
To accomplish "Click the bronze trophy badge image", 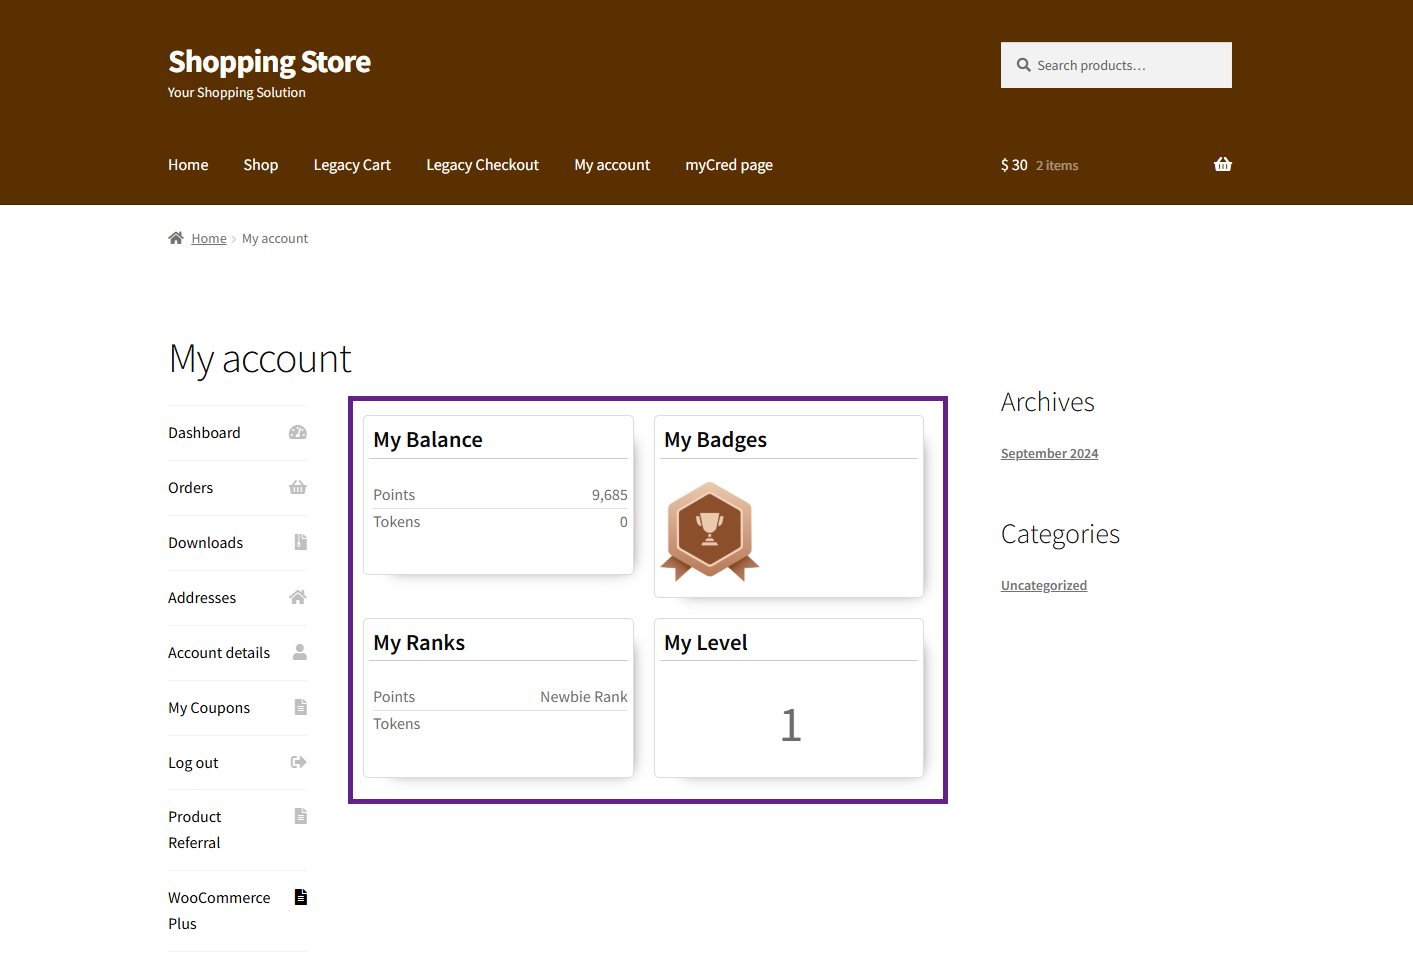I will click(710, 531).
